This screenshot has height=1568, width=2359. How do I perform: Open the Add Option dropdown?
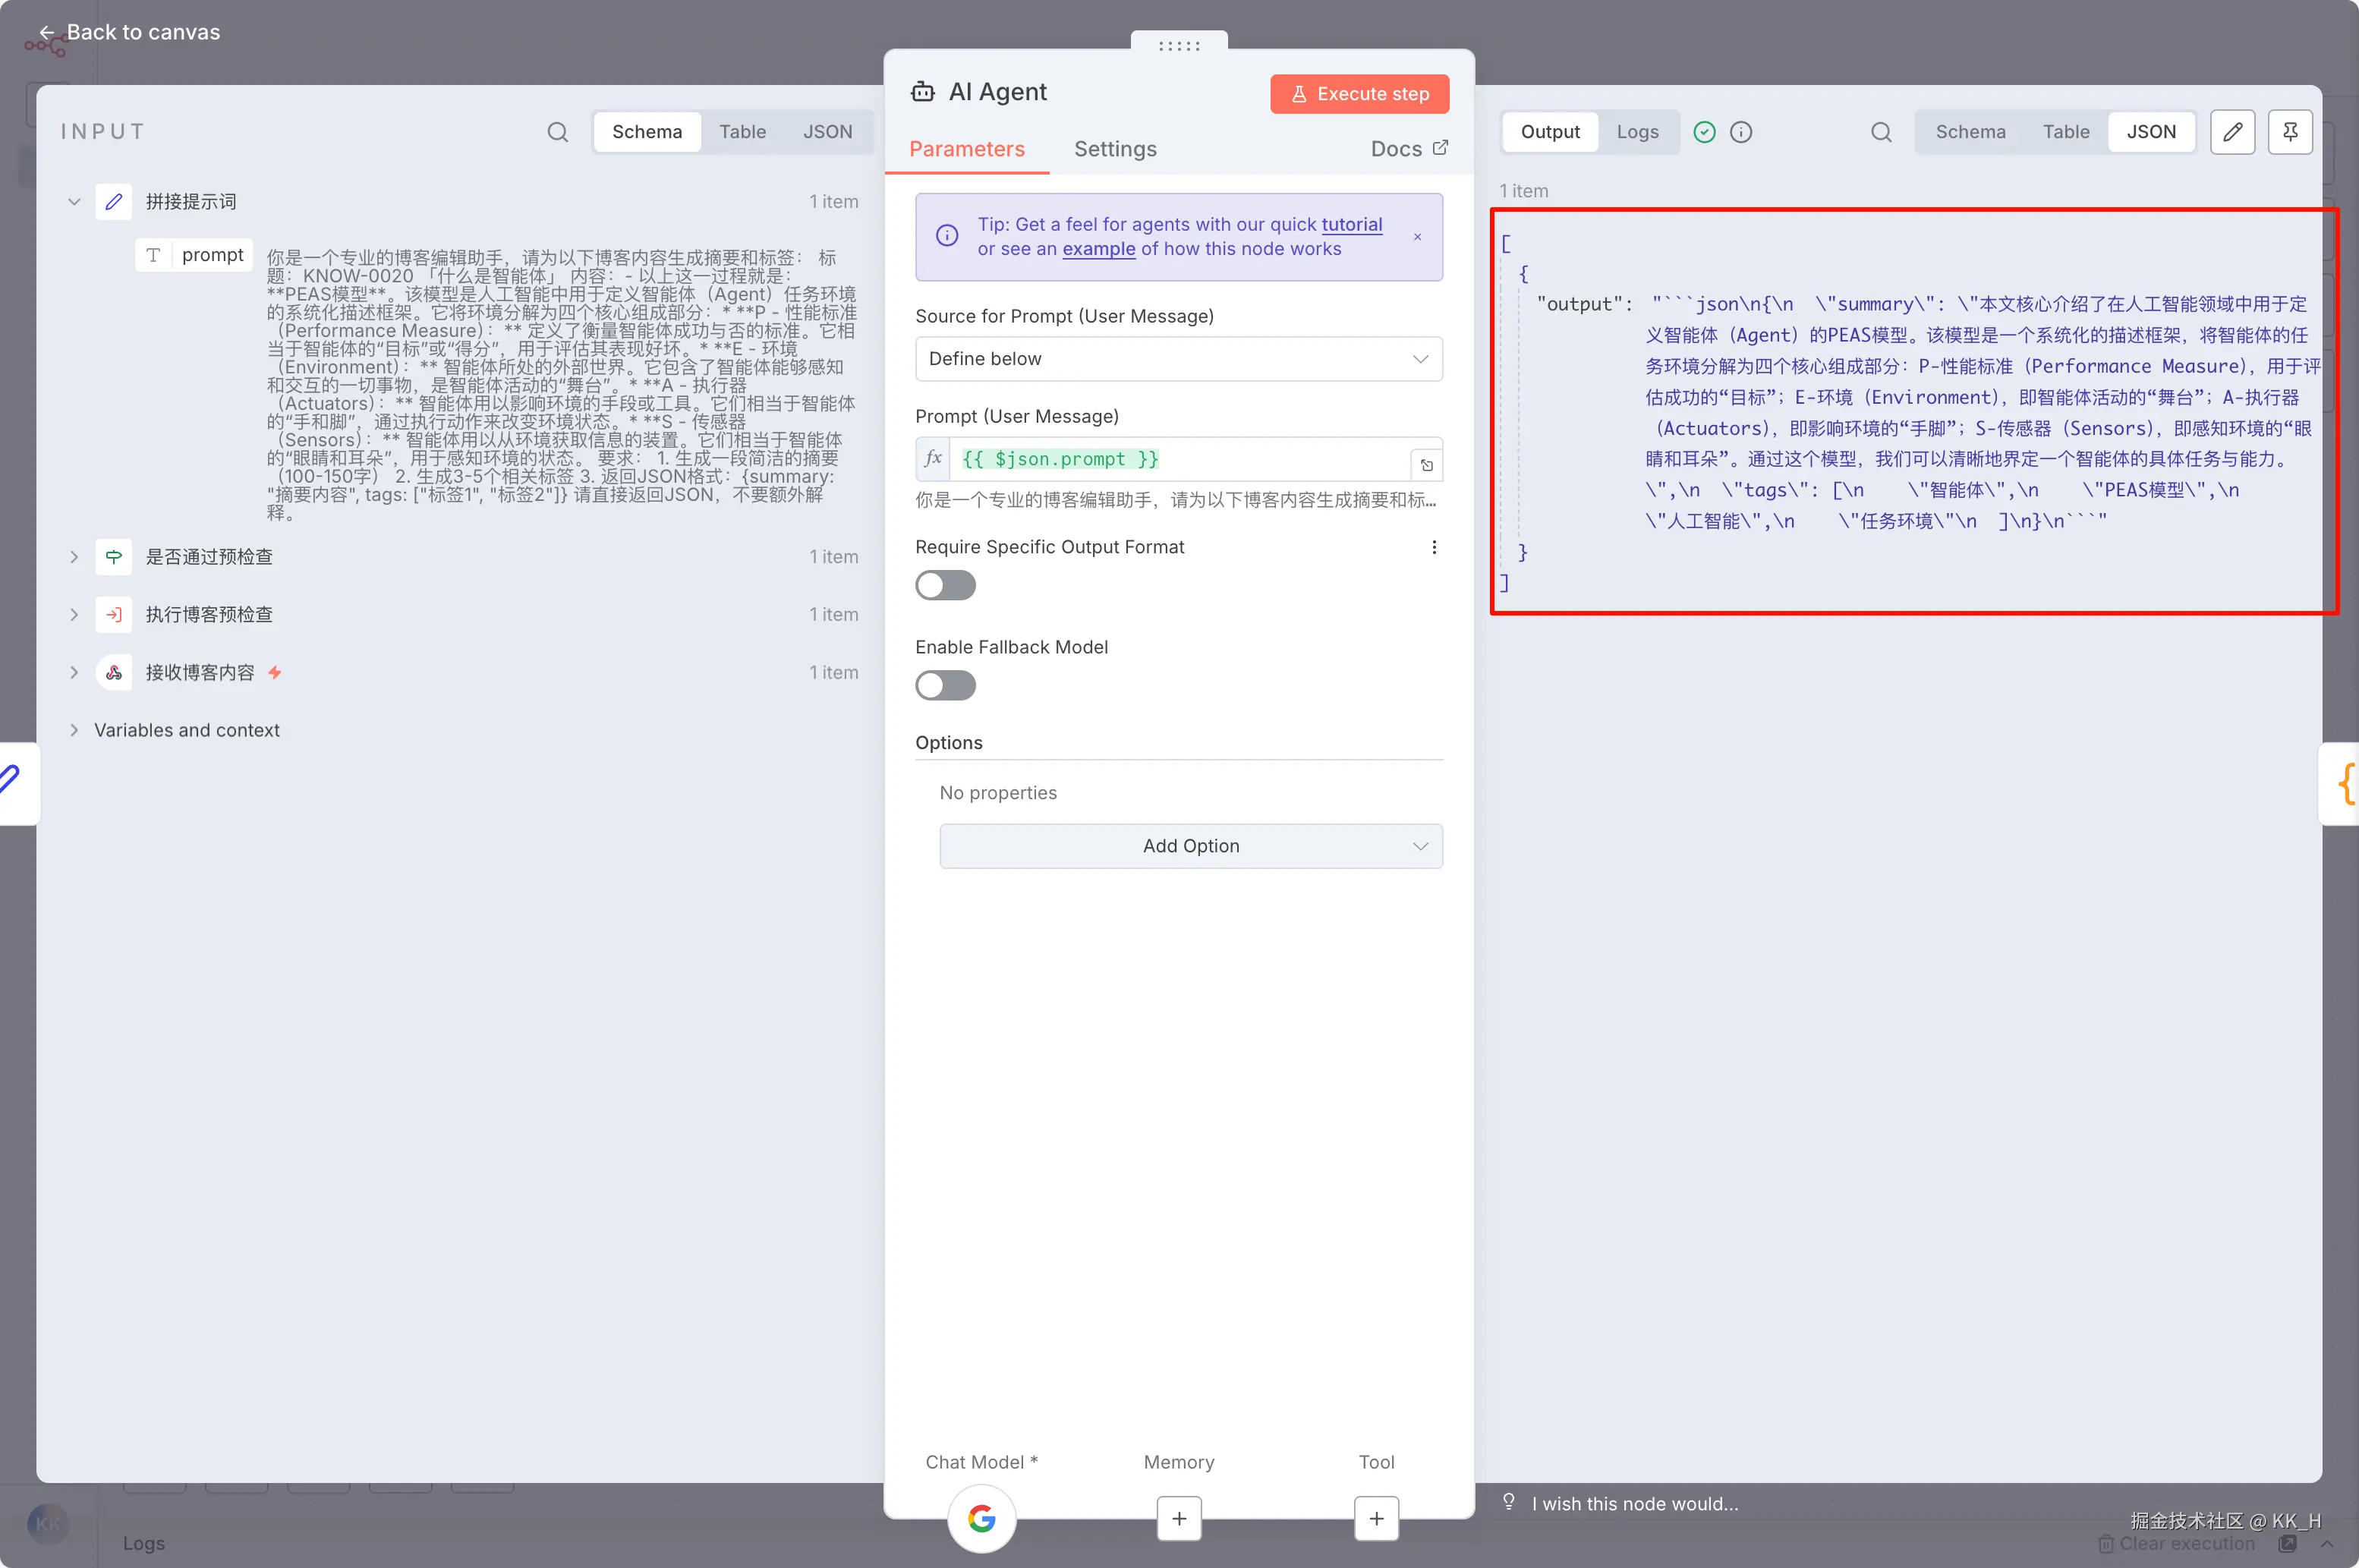(x=1190, y=846)
